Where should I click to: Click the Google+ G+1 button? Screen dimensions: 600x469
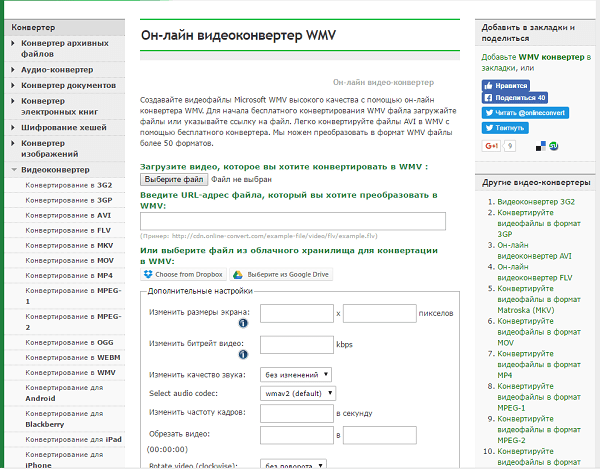[x=491, y=145]
